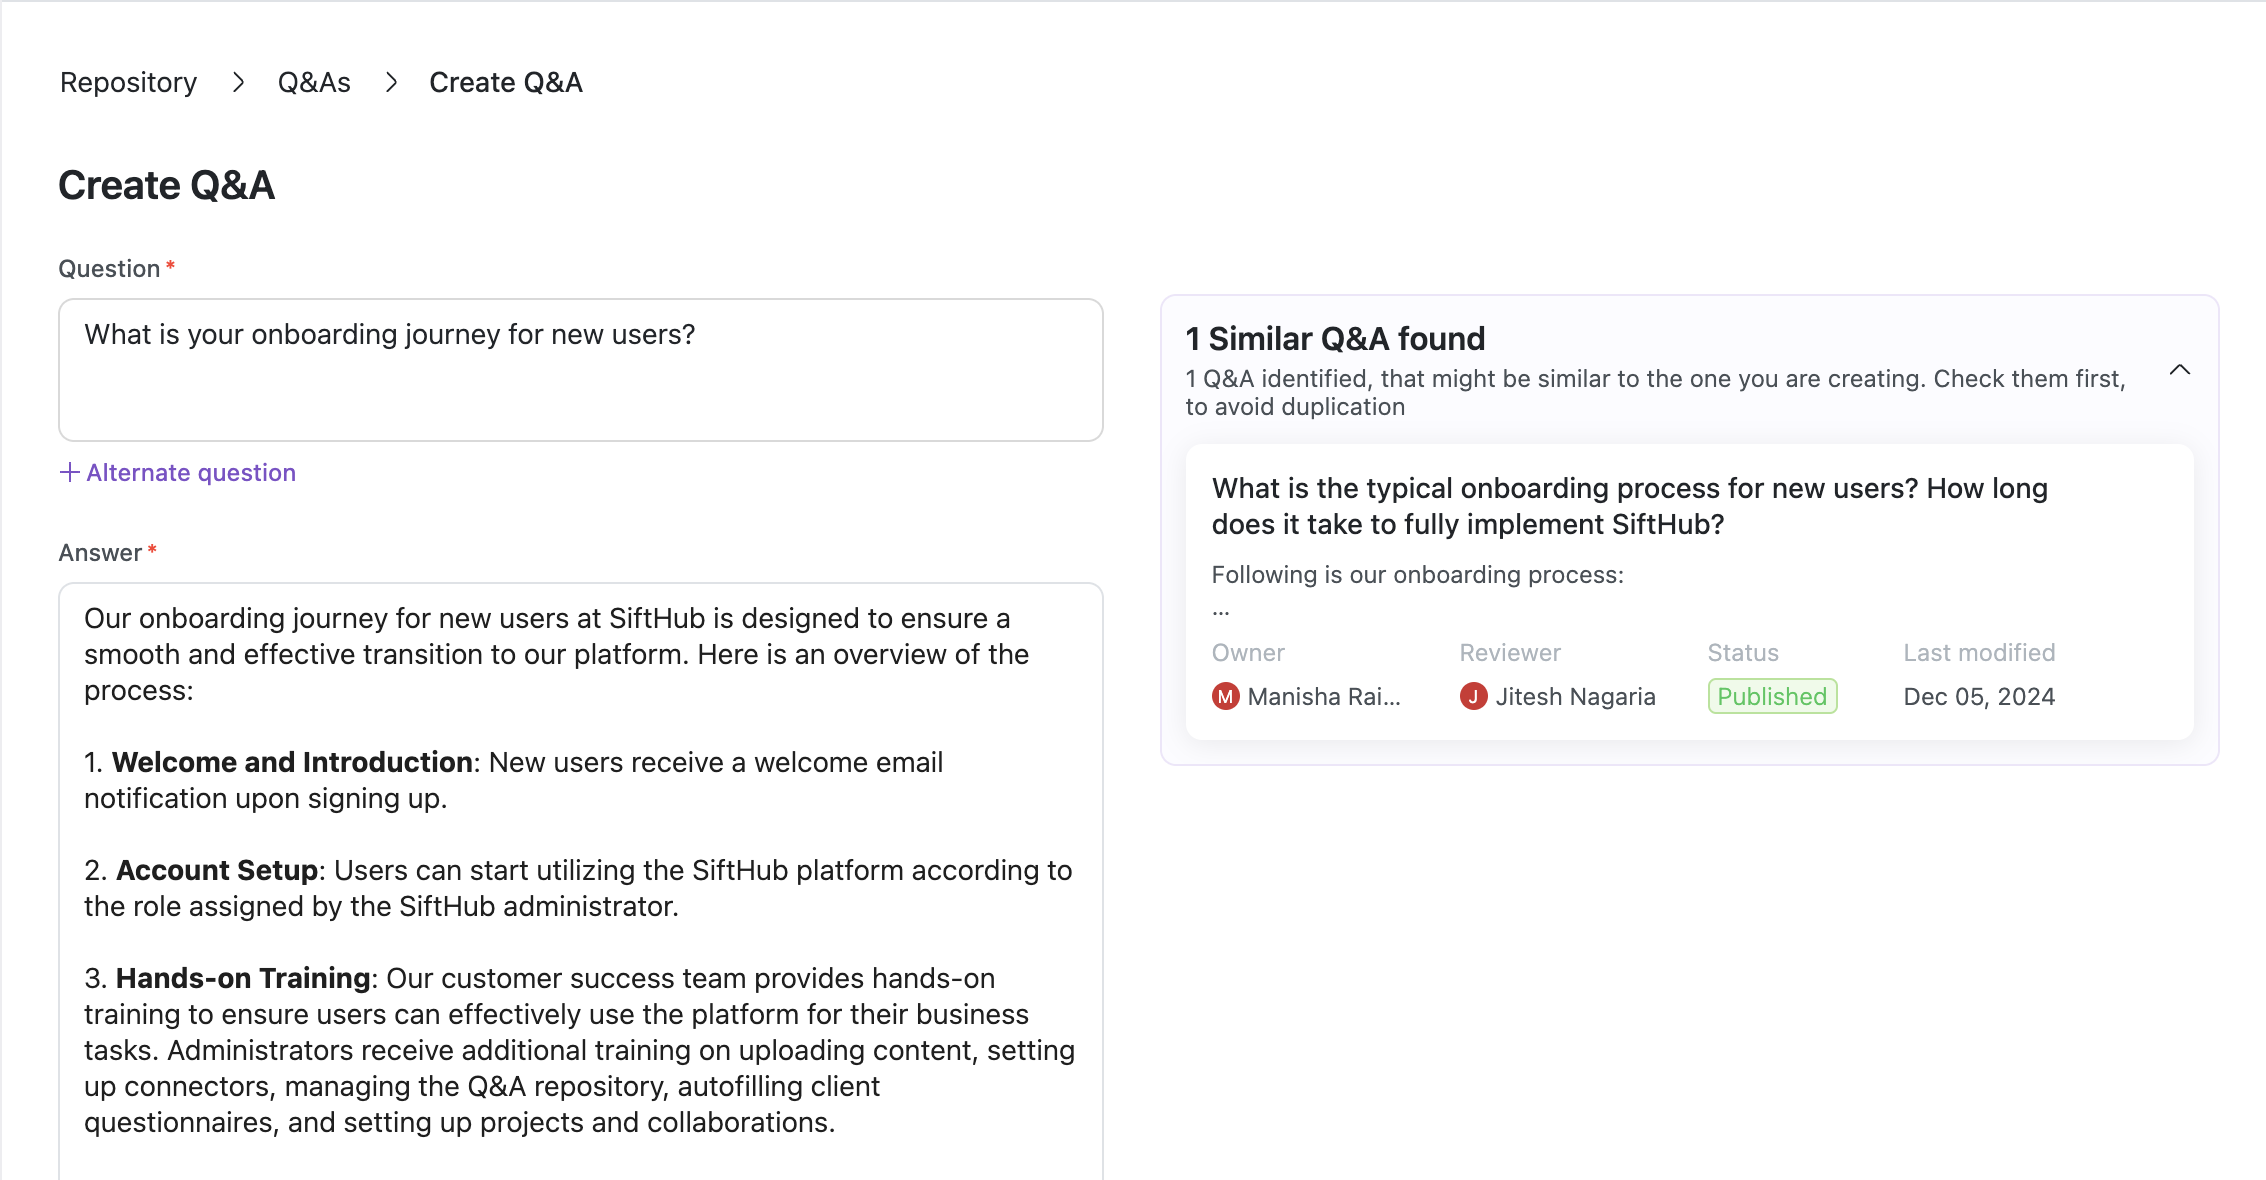This screenshot has height=1180, width=2266.
Task: Click the chevron after Q&As breadcrumb
Action: pos(391,82)
